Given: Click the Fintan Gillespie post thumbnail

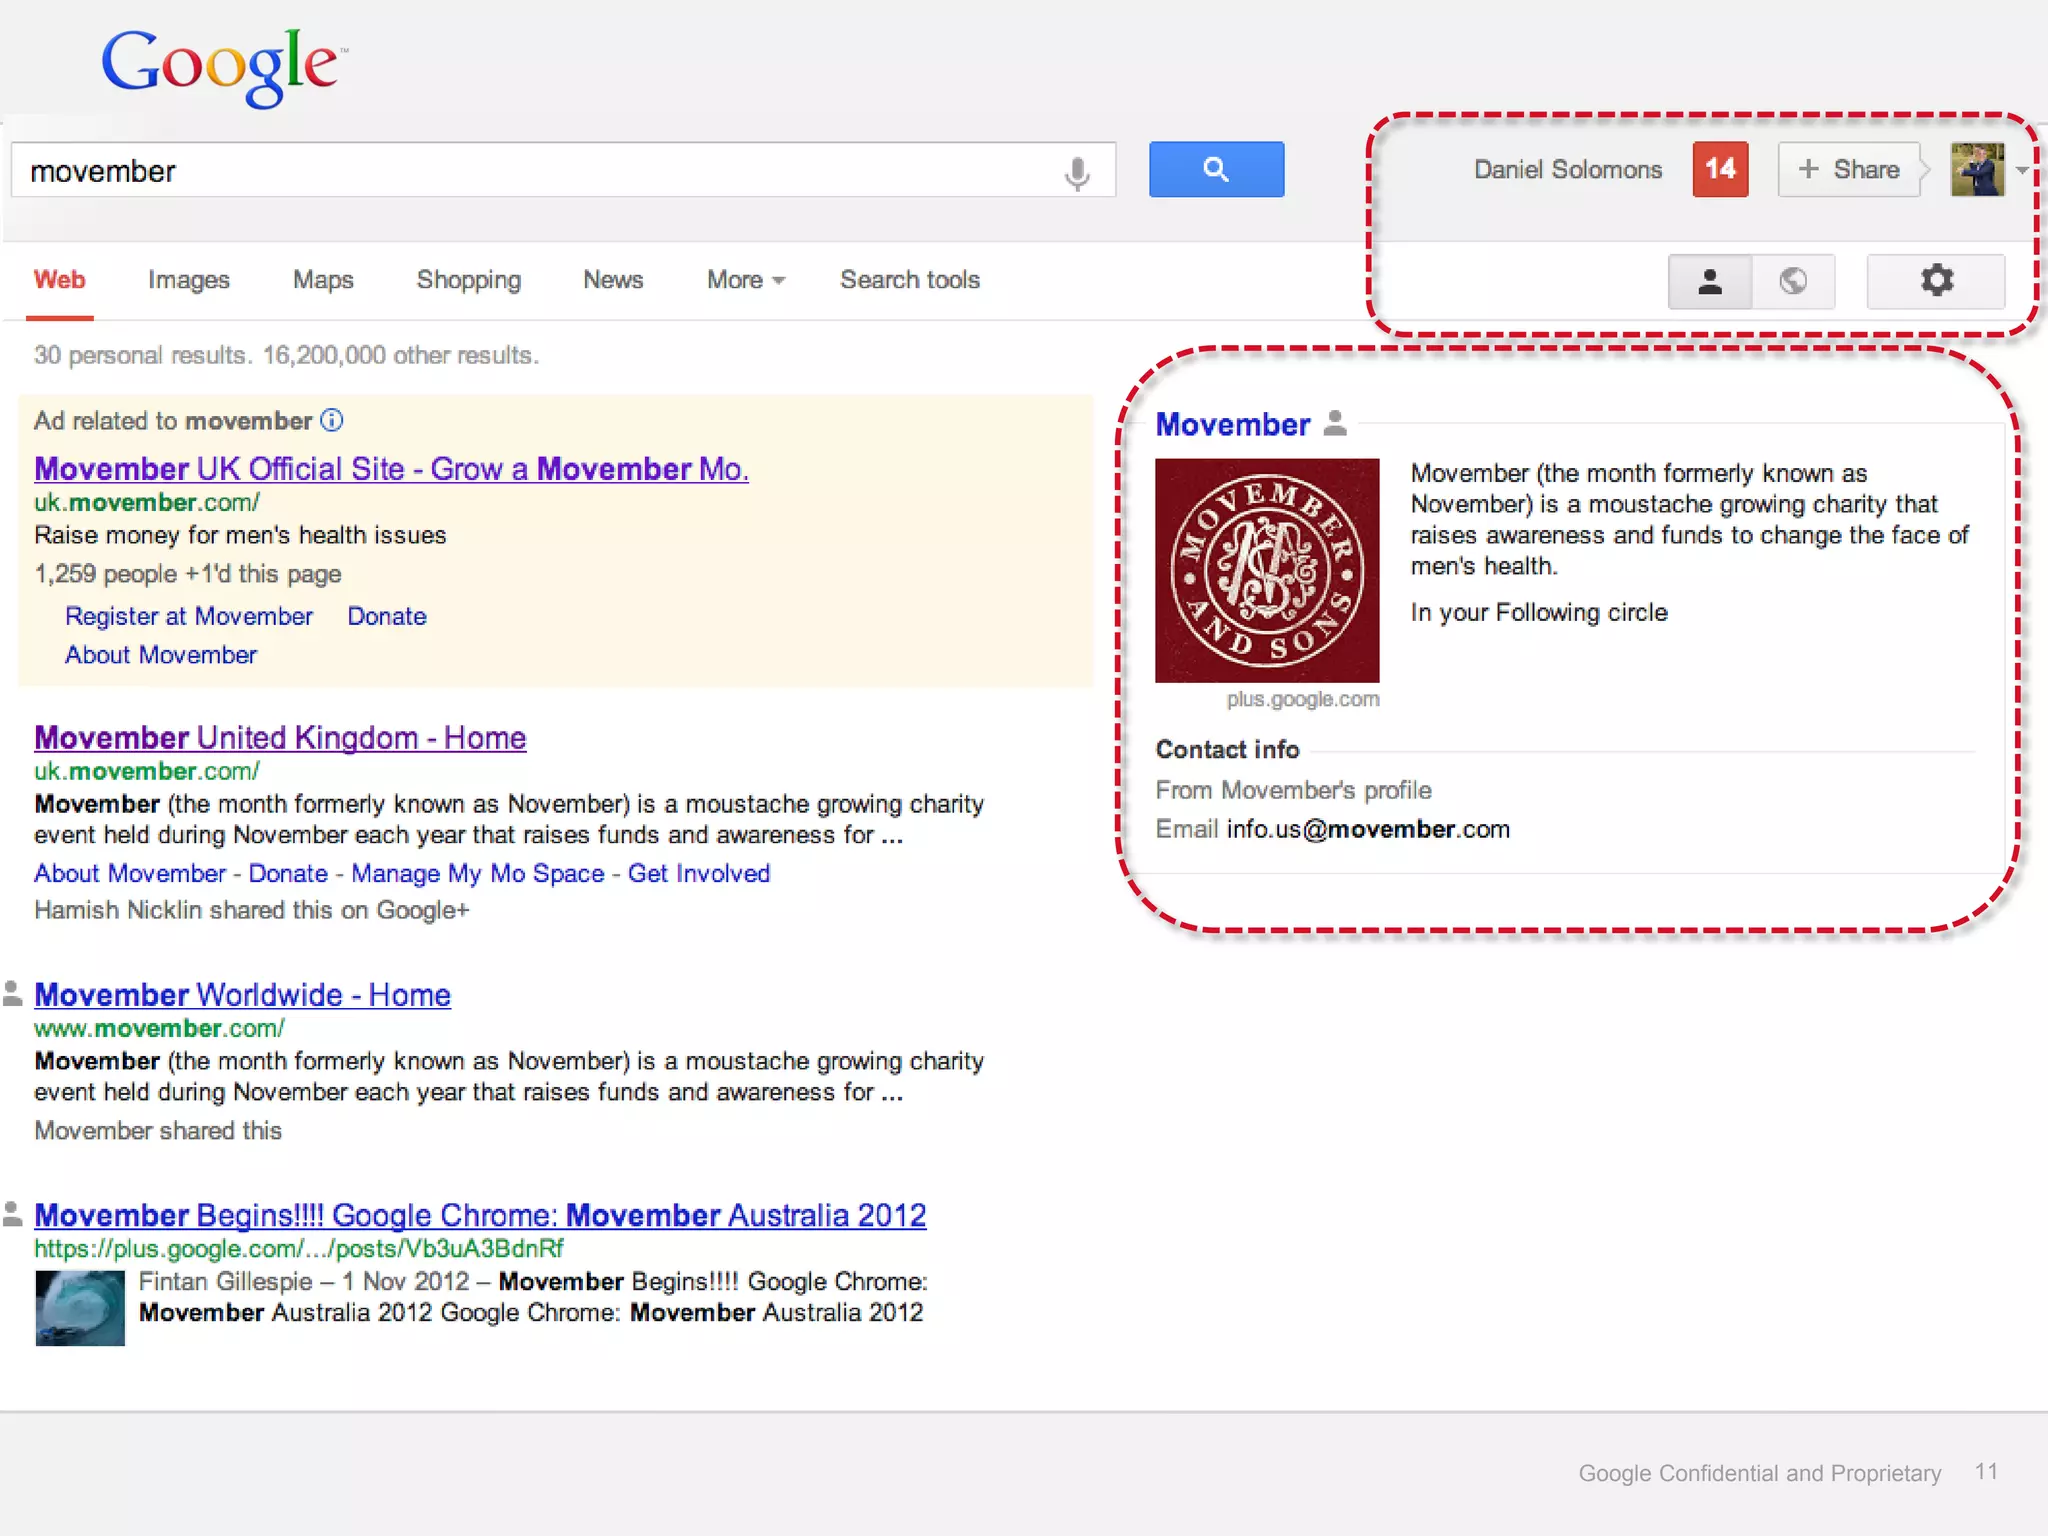Looking at the screenshot, I should pos(80,1308).
